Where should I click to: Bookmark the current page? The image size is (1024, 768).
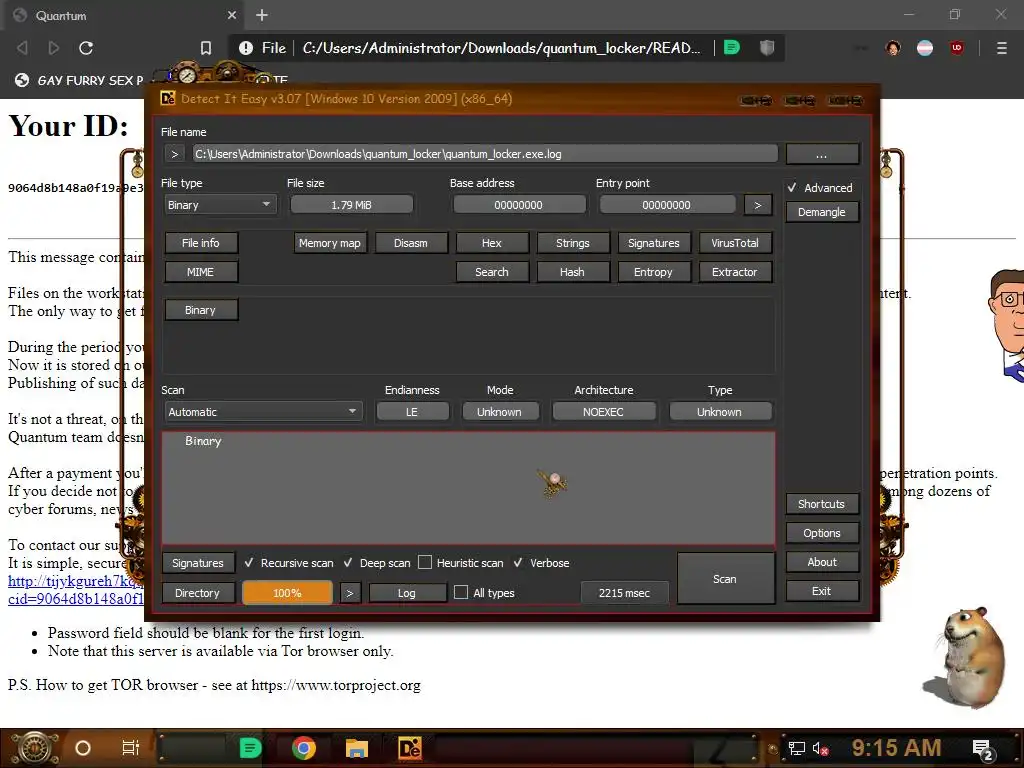point(206,48)
